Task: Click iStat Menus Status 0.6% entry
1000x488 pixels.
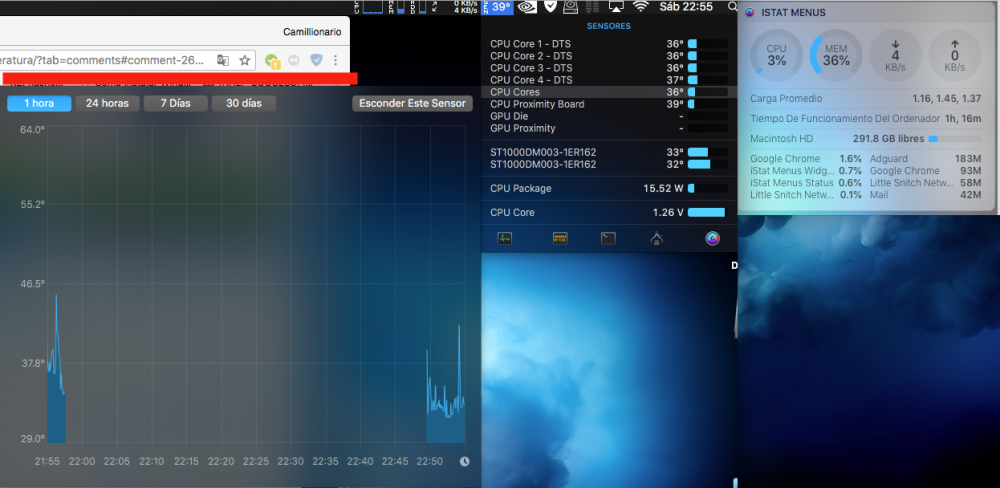Action: coord(805,183)
